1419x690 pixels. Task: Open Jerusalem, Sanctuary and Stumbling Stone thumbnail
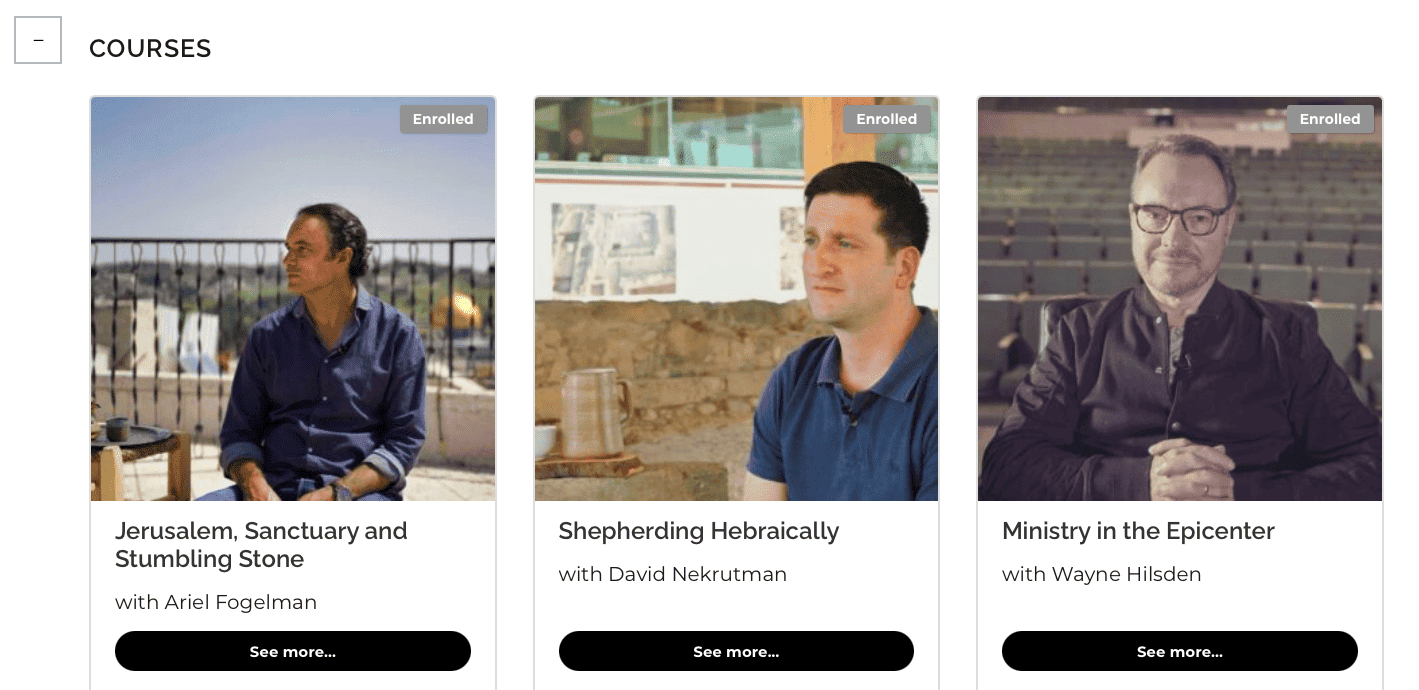[x=293, y=299]
